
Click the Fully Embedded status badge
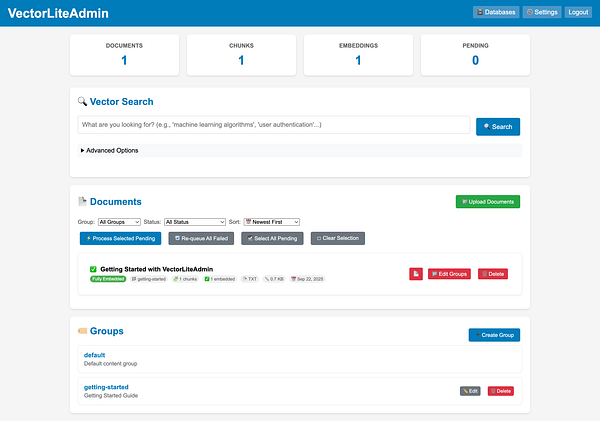click(108, 279)
